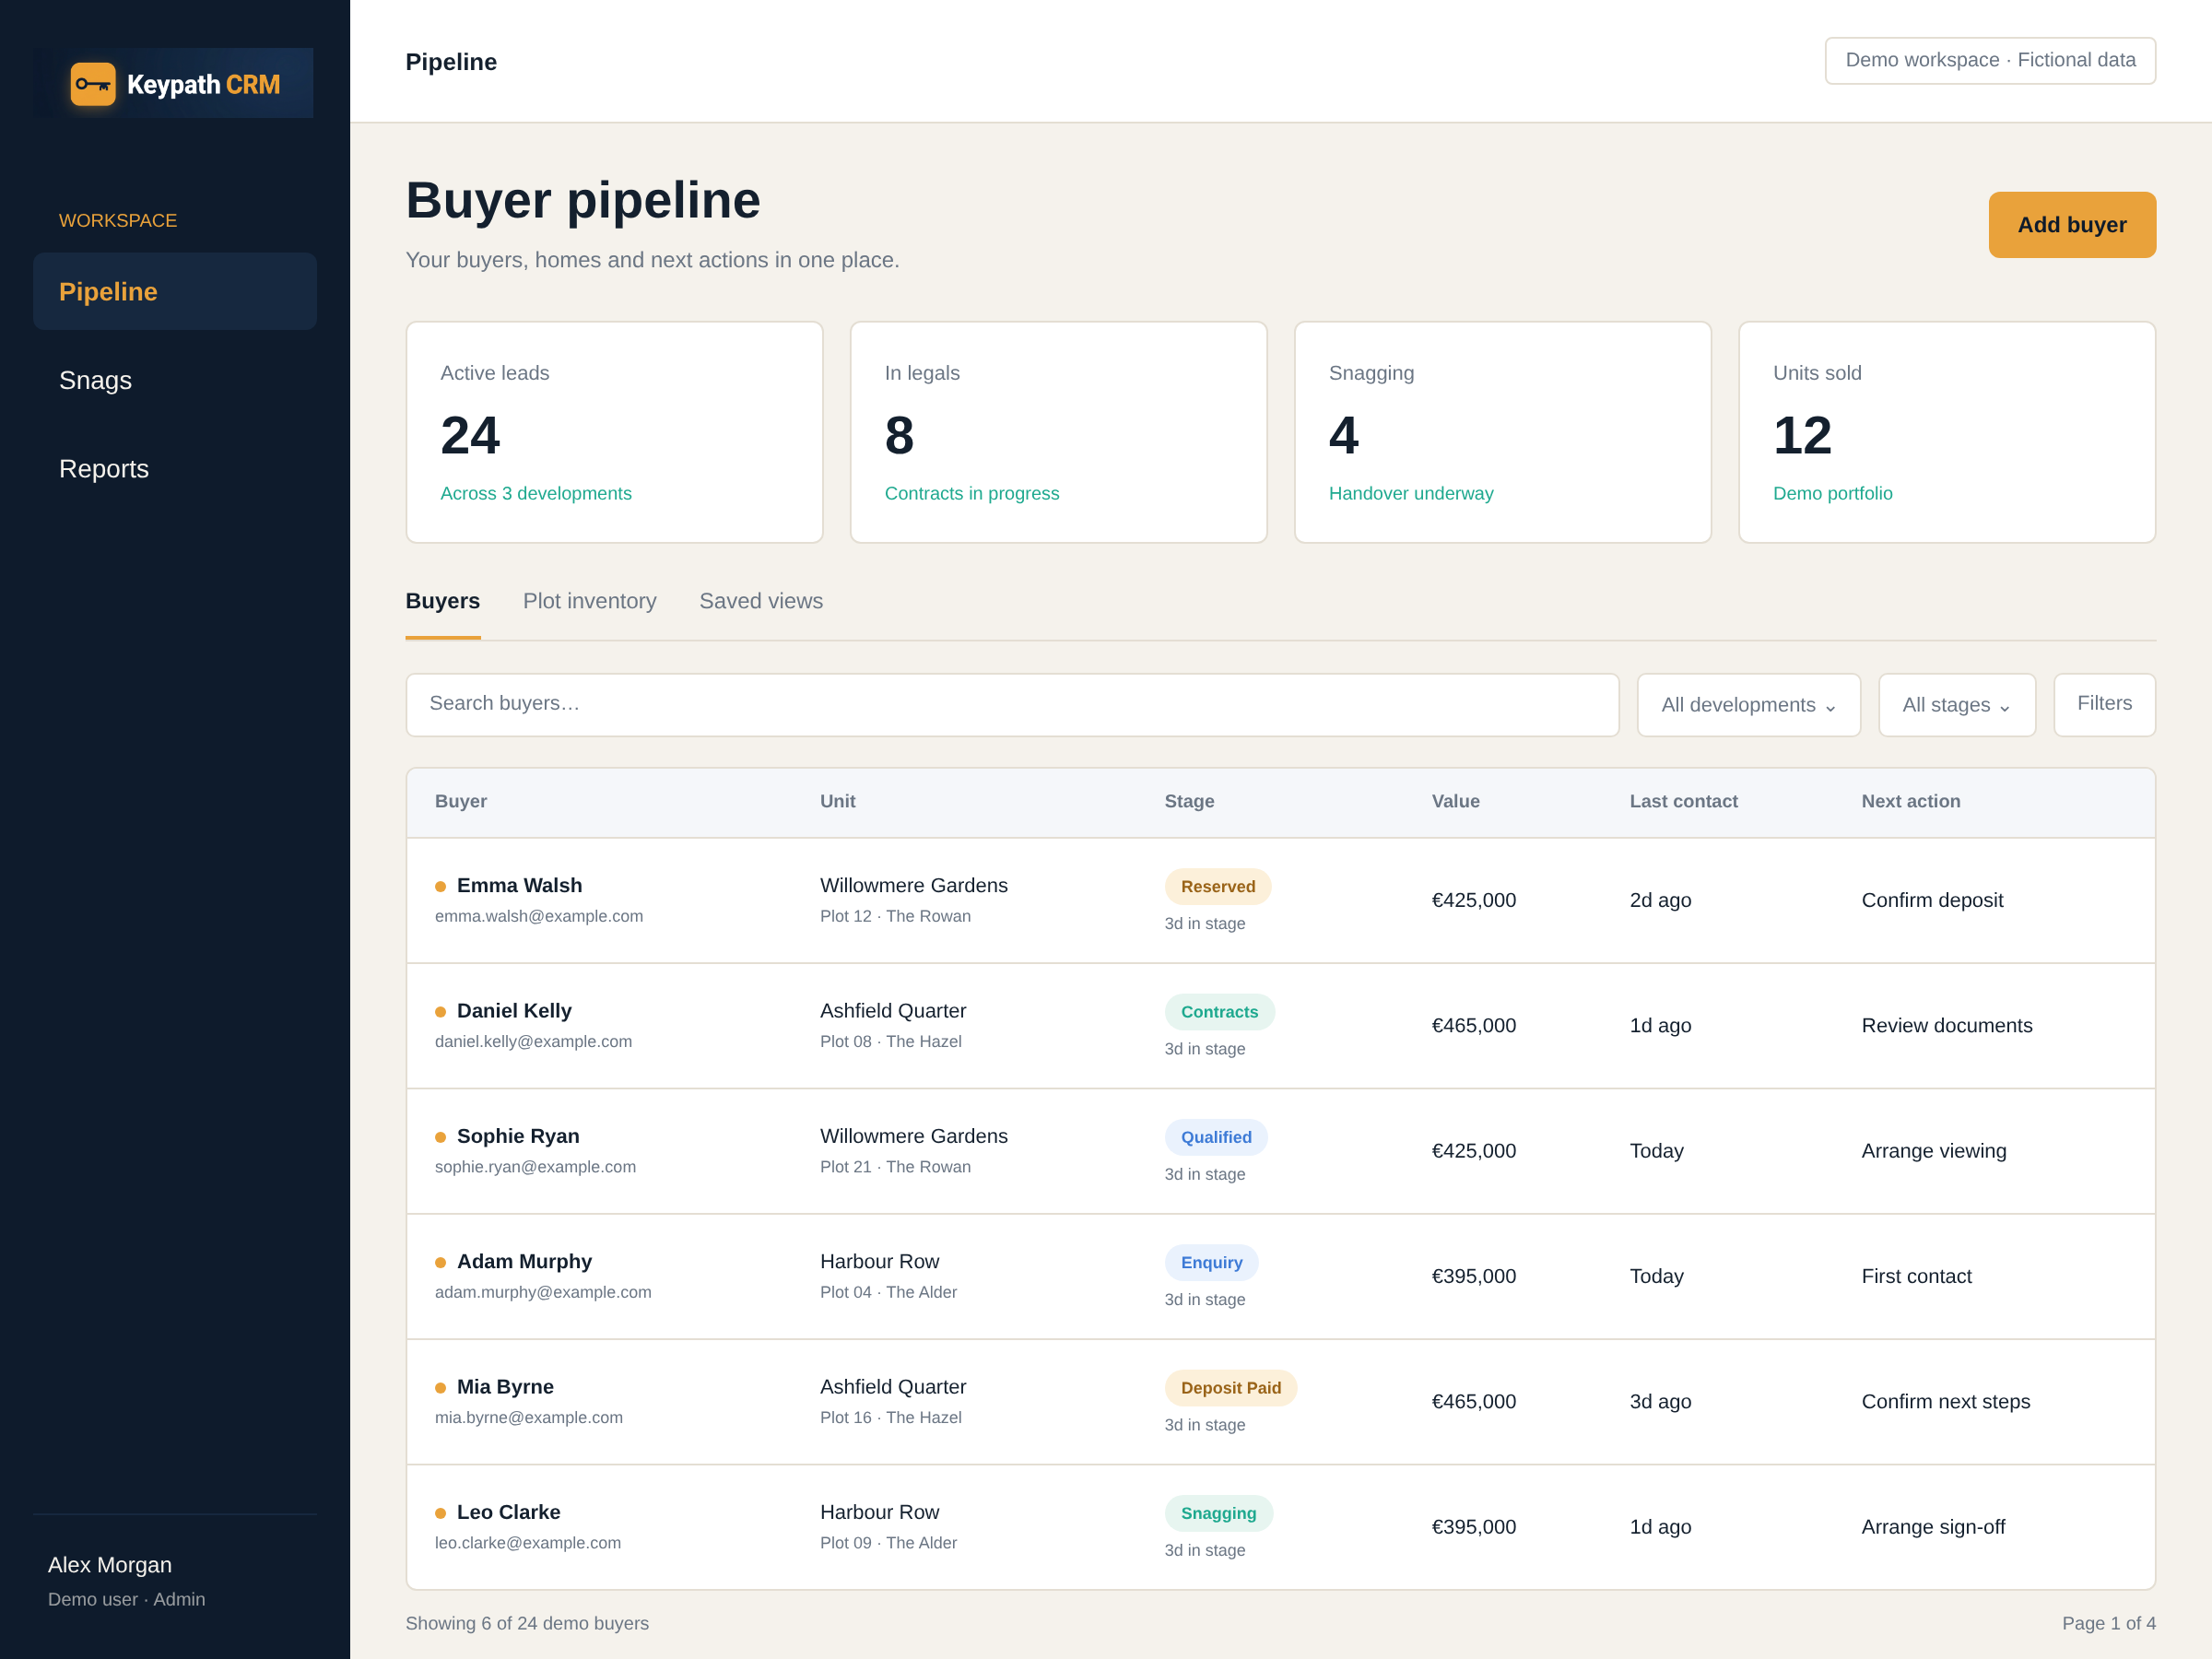Open buyer Emma Walsh

pyautogui.click(x=519, y=885)
